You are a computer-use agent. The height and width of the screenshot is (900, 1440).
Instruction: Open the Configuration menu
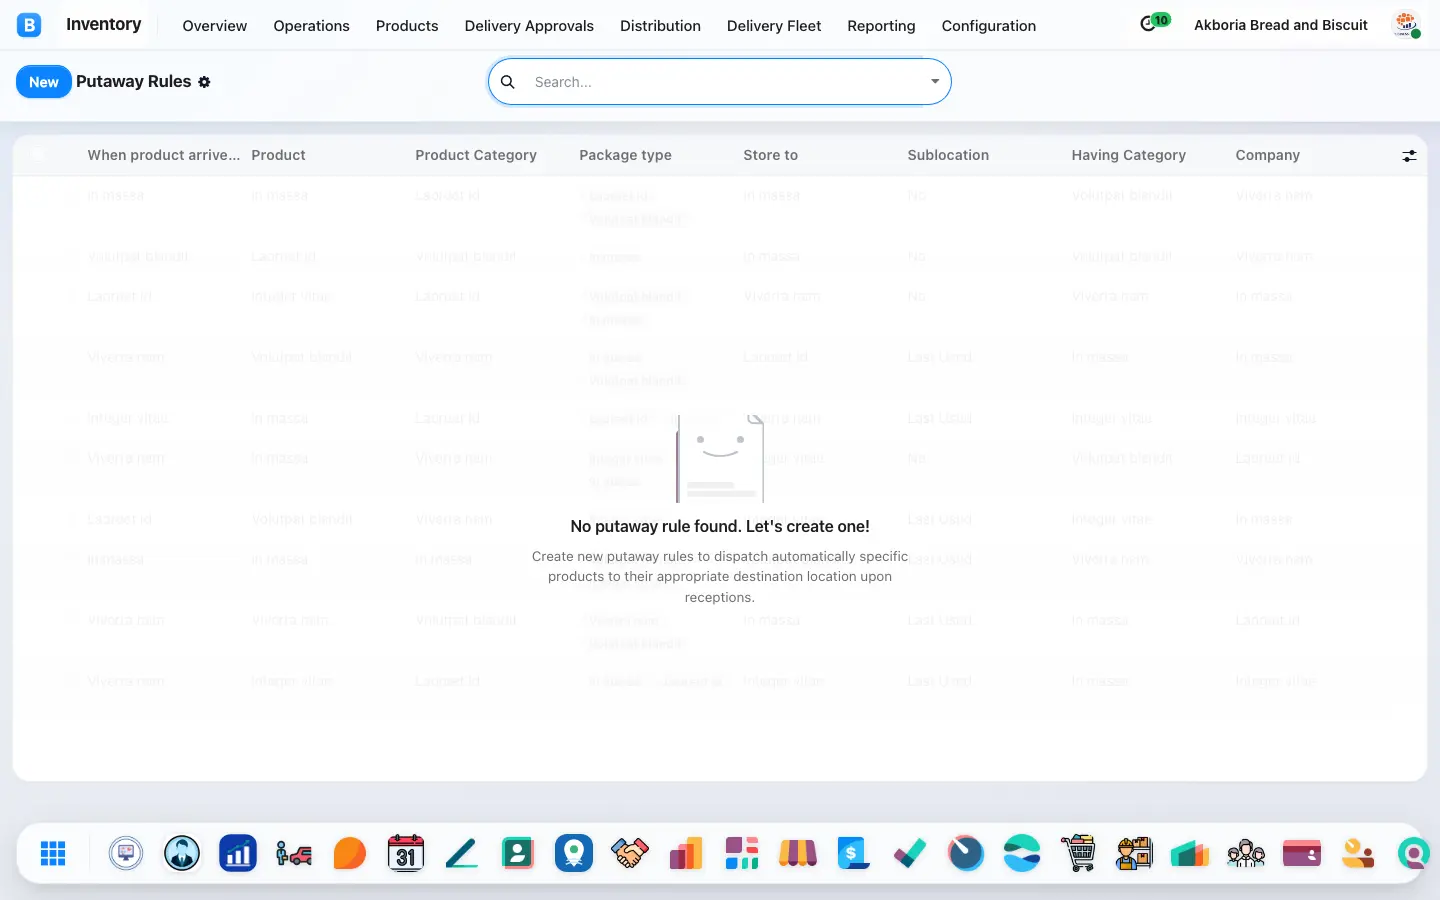pyautogui.click(x=989, y=26)
